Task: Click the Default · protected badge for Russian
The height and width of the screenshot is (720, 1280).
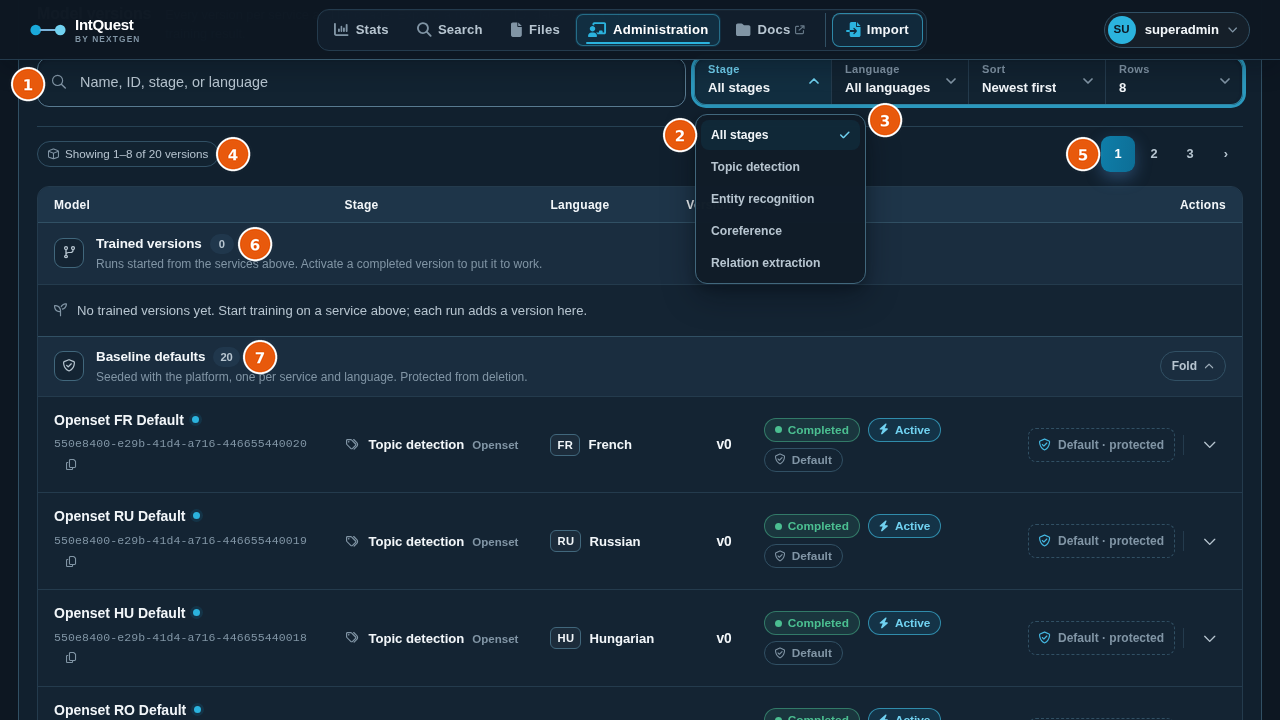Action: tap(1101, 541)
